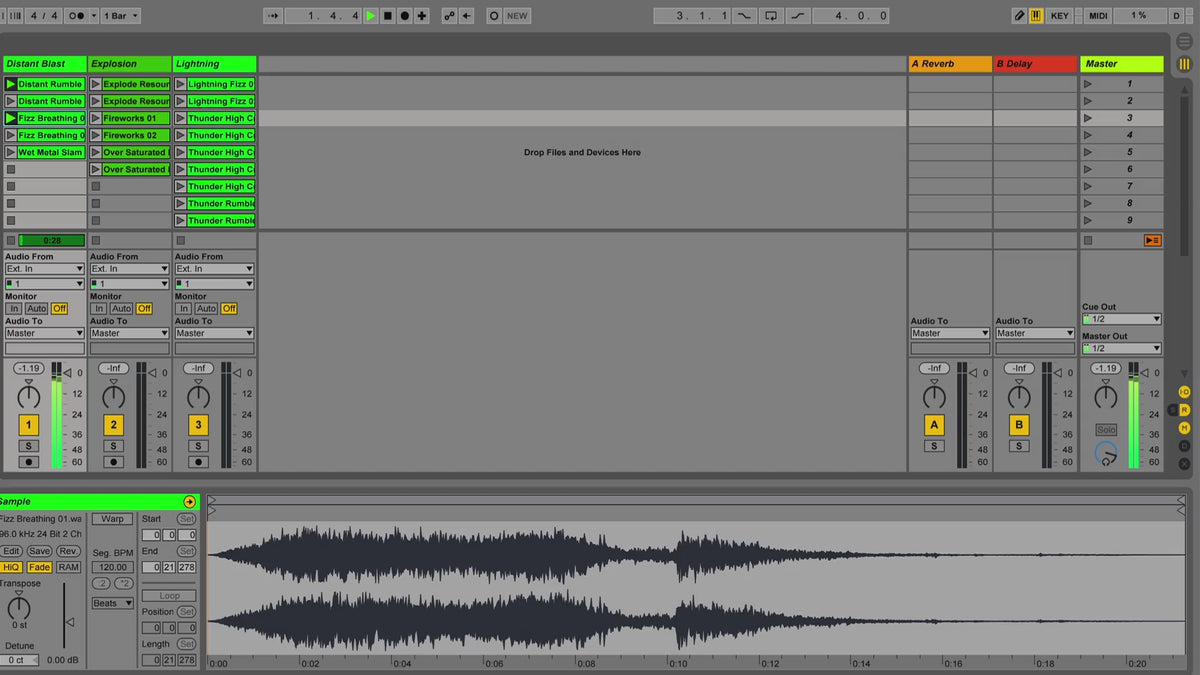Solo track 1 Distant Blast
Screen dimensions: 1200x675
pyautogui.click(x=28, y=446)
